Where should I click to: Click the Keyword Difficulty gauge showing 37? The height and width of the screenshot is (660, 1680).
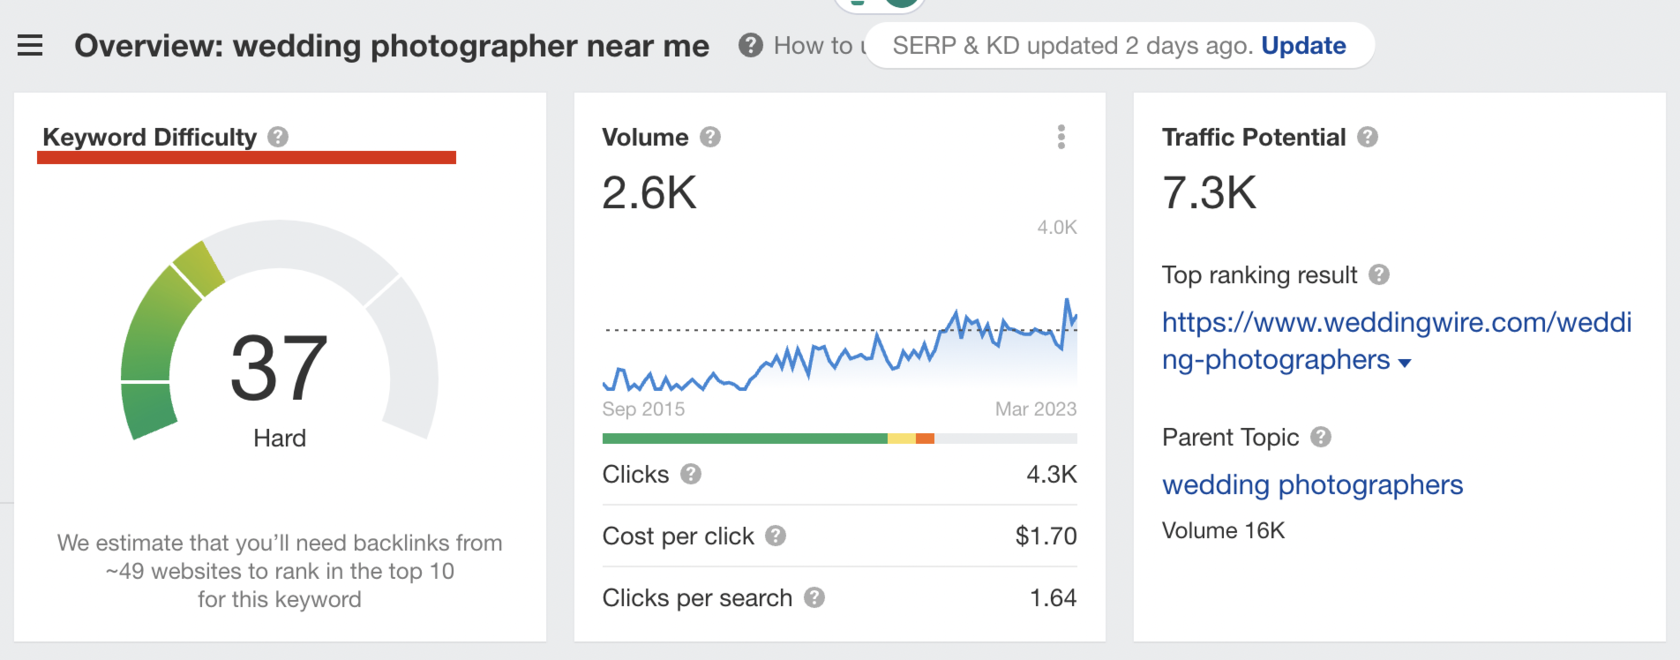pyautogui.click(x=280, y=370)
